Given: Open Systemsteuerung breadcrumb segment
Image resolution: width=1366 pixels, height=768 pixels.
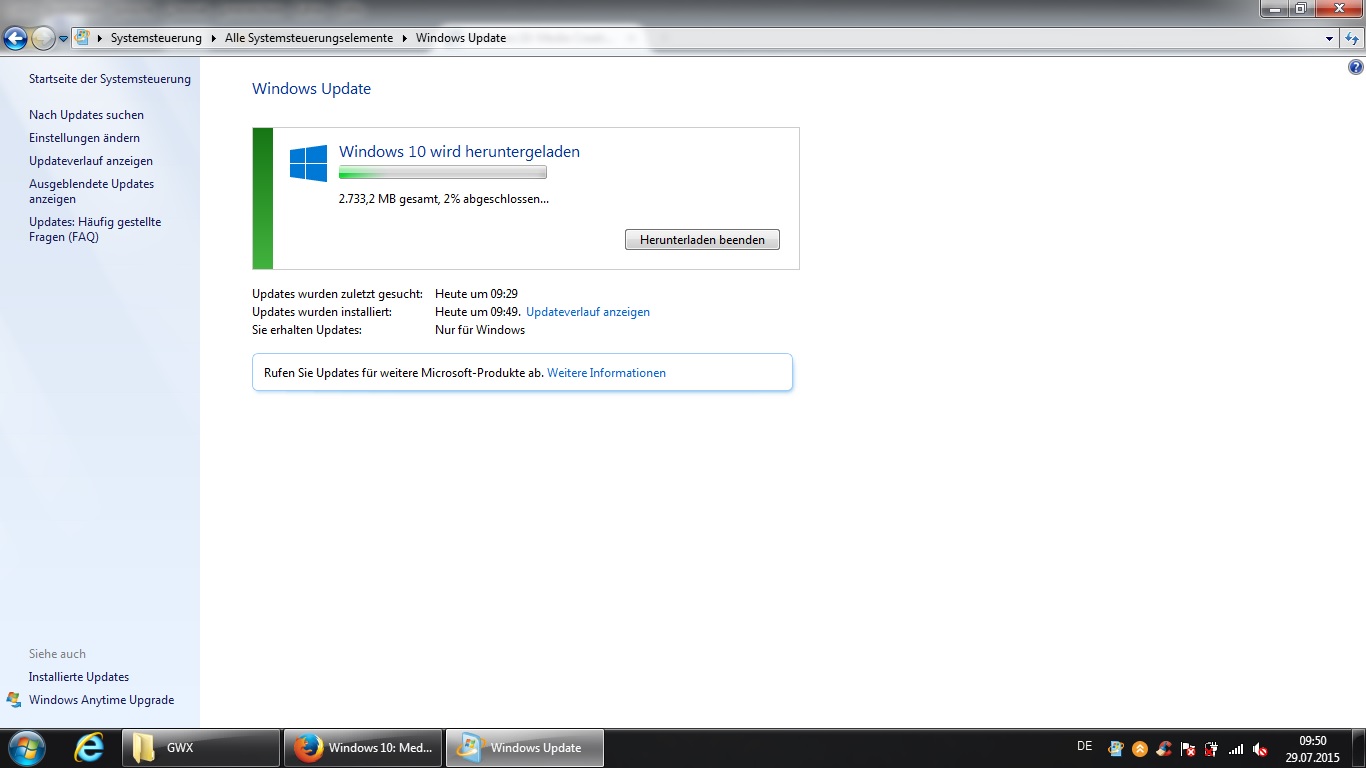Looking at the screenshot, I should tap(156, 38).
